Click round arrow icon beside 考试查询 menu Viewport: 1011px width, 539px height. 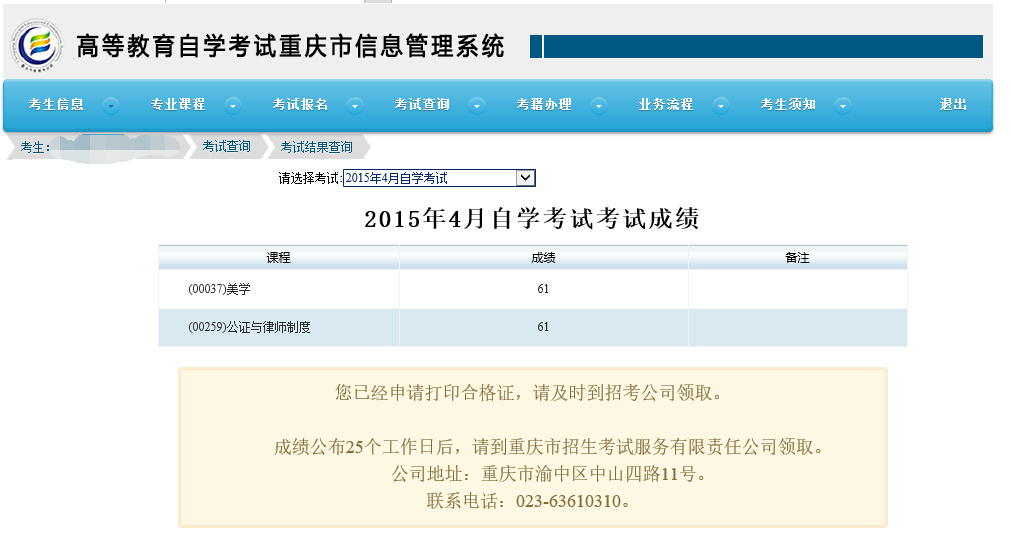477,105
